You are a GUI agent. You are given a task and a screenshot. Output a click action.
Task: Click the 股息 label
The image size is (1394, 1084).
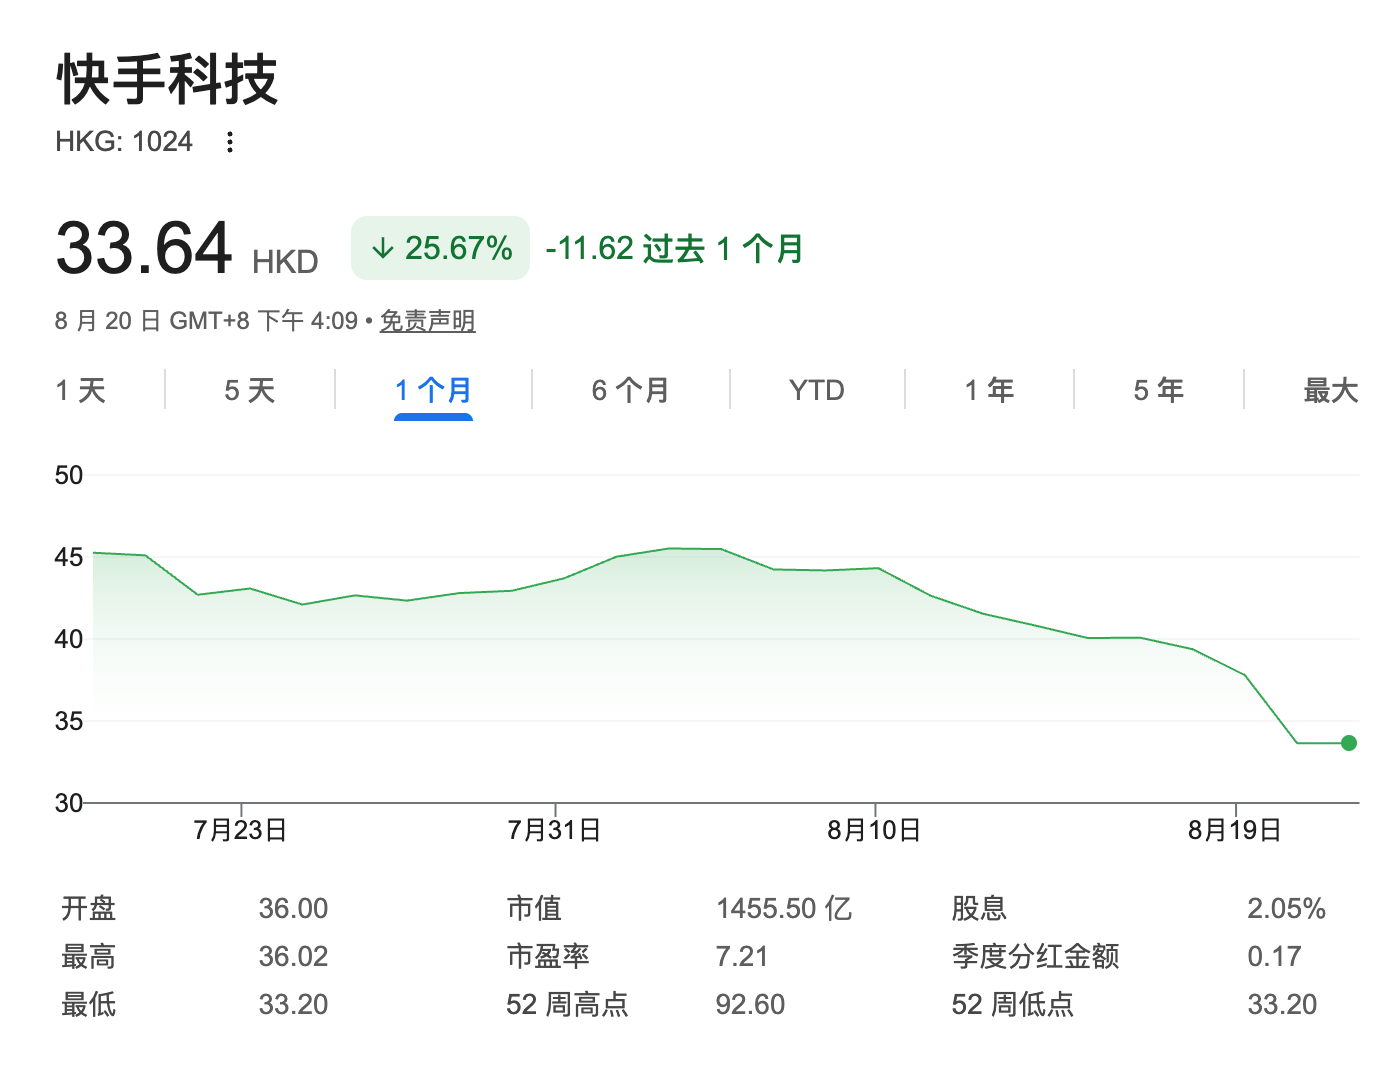tap(979, 908)
